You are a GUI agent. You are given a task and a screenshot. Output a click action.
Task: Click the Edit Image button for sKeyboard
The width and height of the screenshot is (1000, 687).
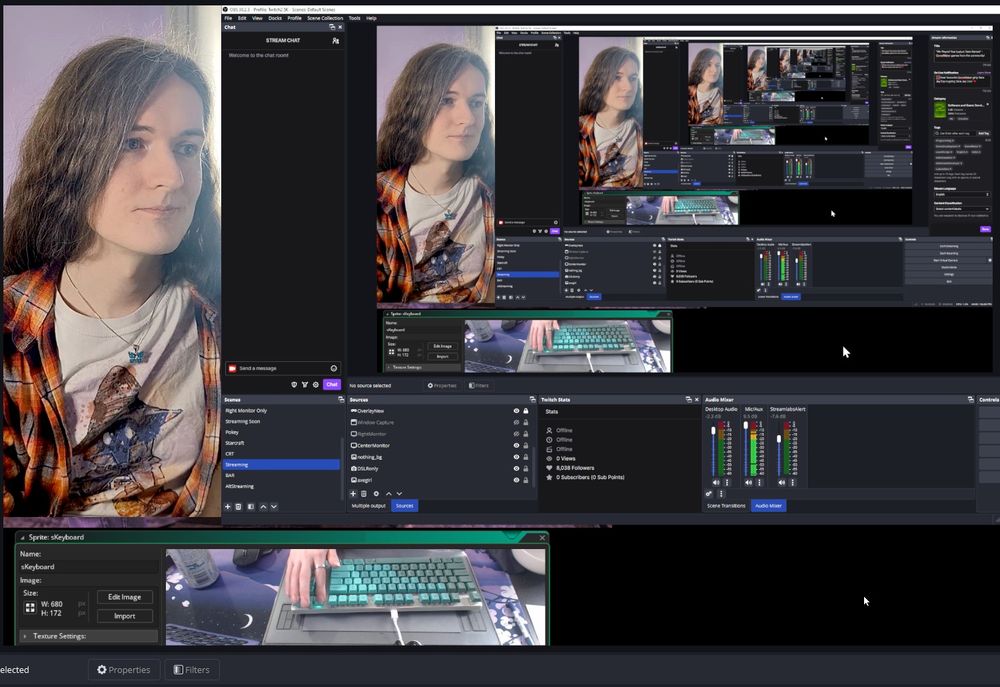click(x=124, y=597)
